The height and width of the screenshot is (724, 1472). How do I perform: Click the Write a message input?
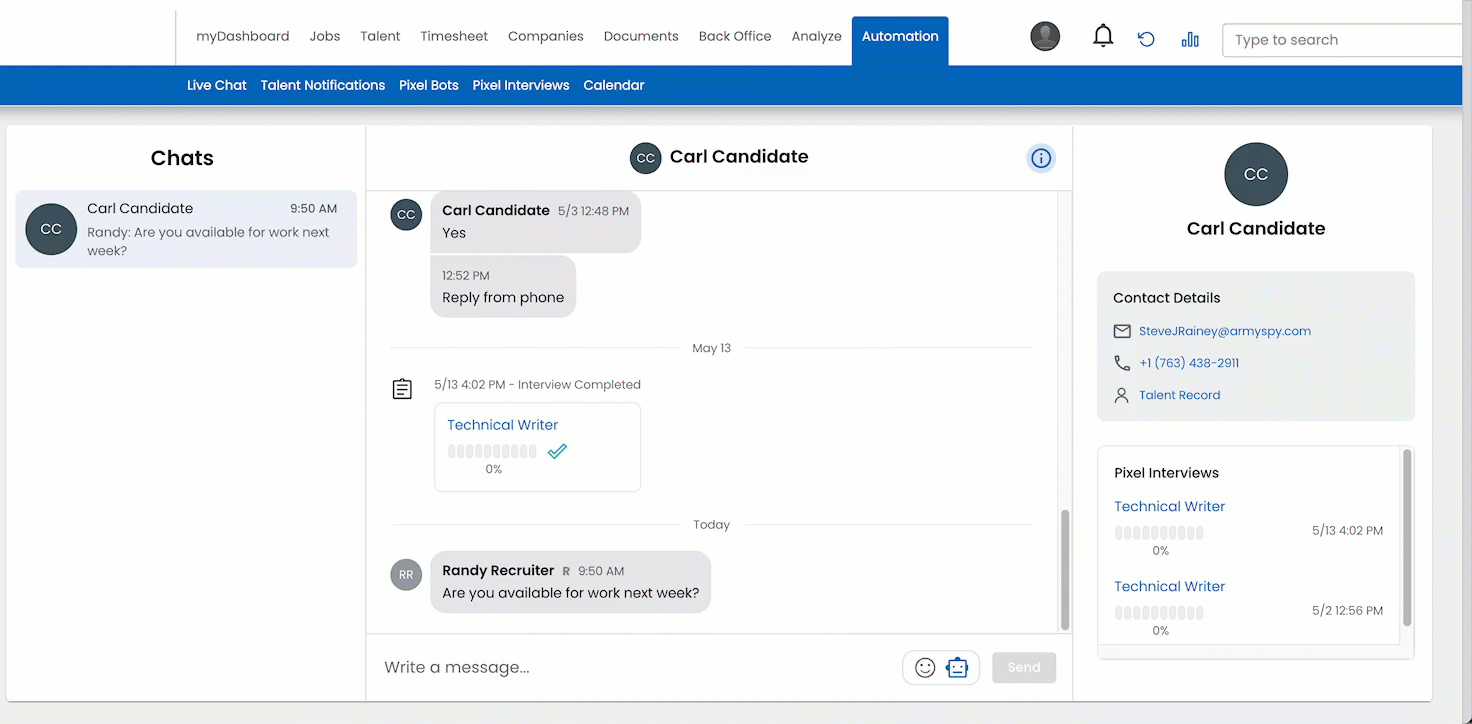tap(640, 667)
